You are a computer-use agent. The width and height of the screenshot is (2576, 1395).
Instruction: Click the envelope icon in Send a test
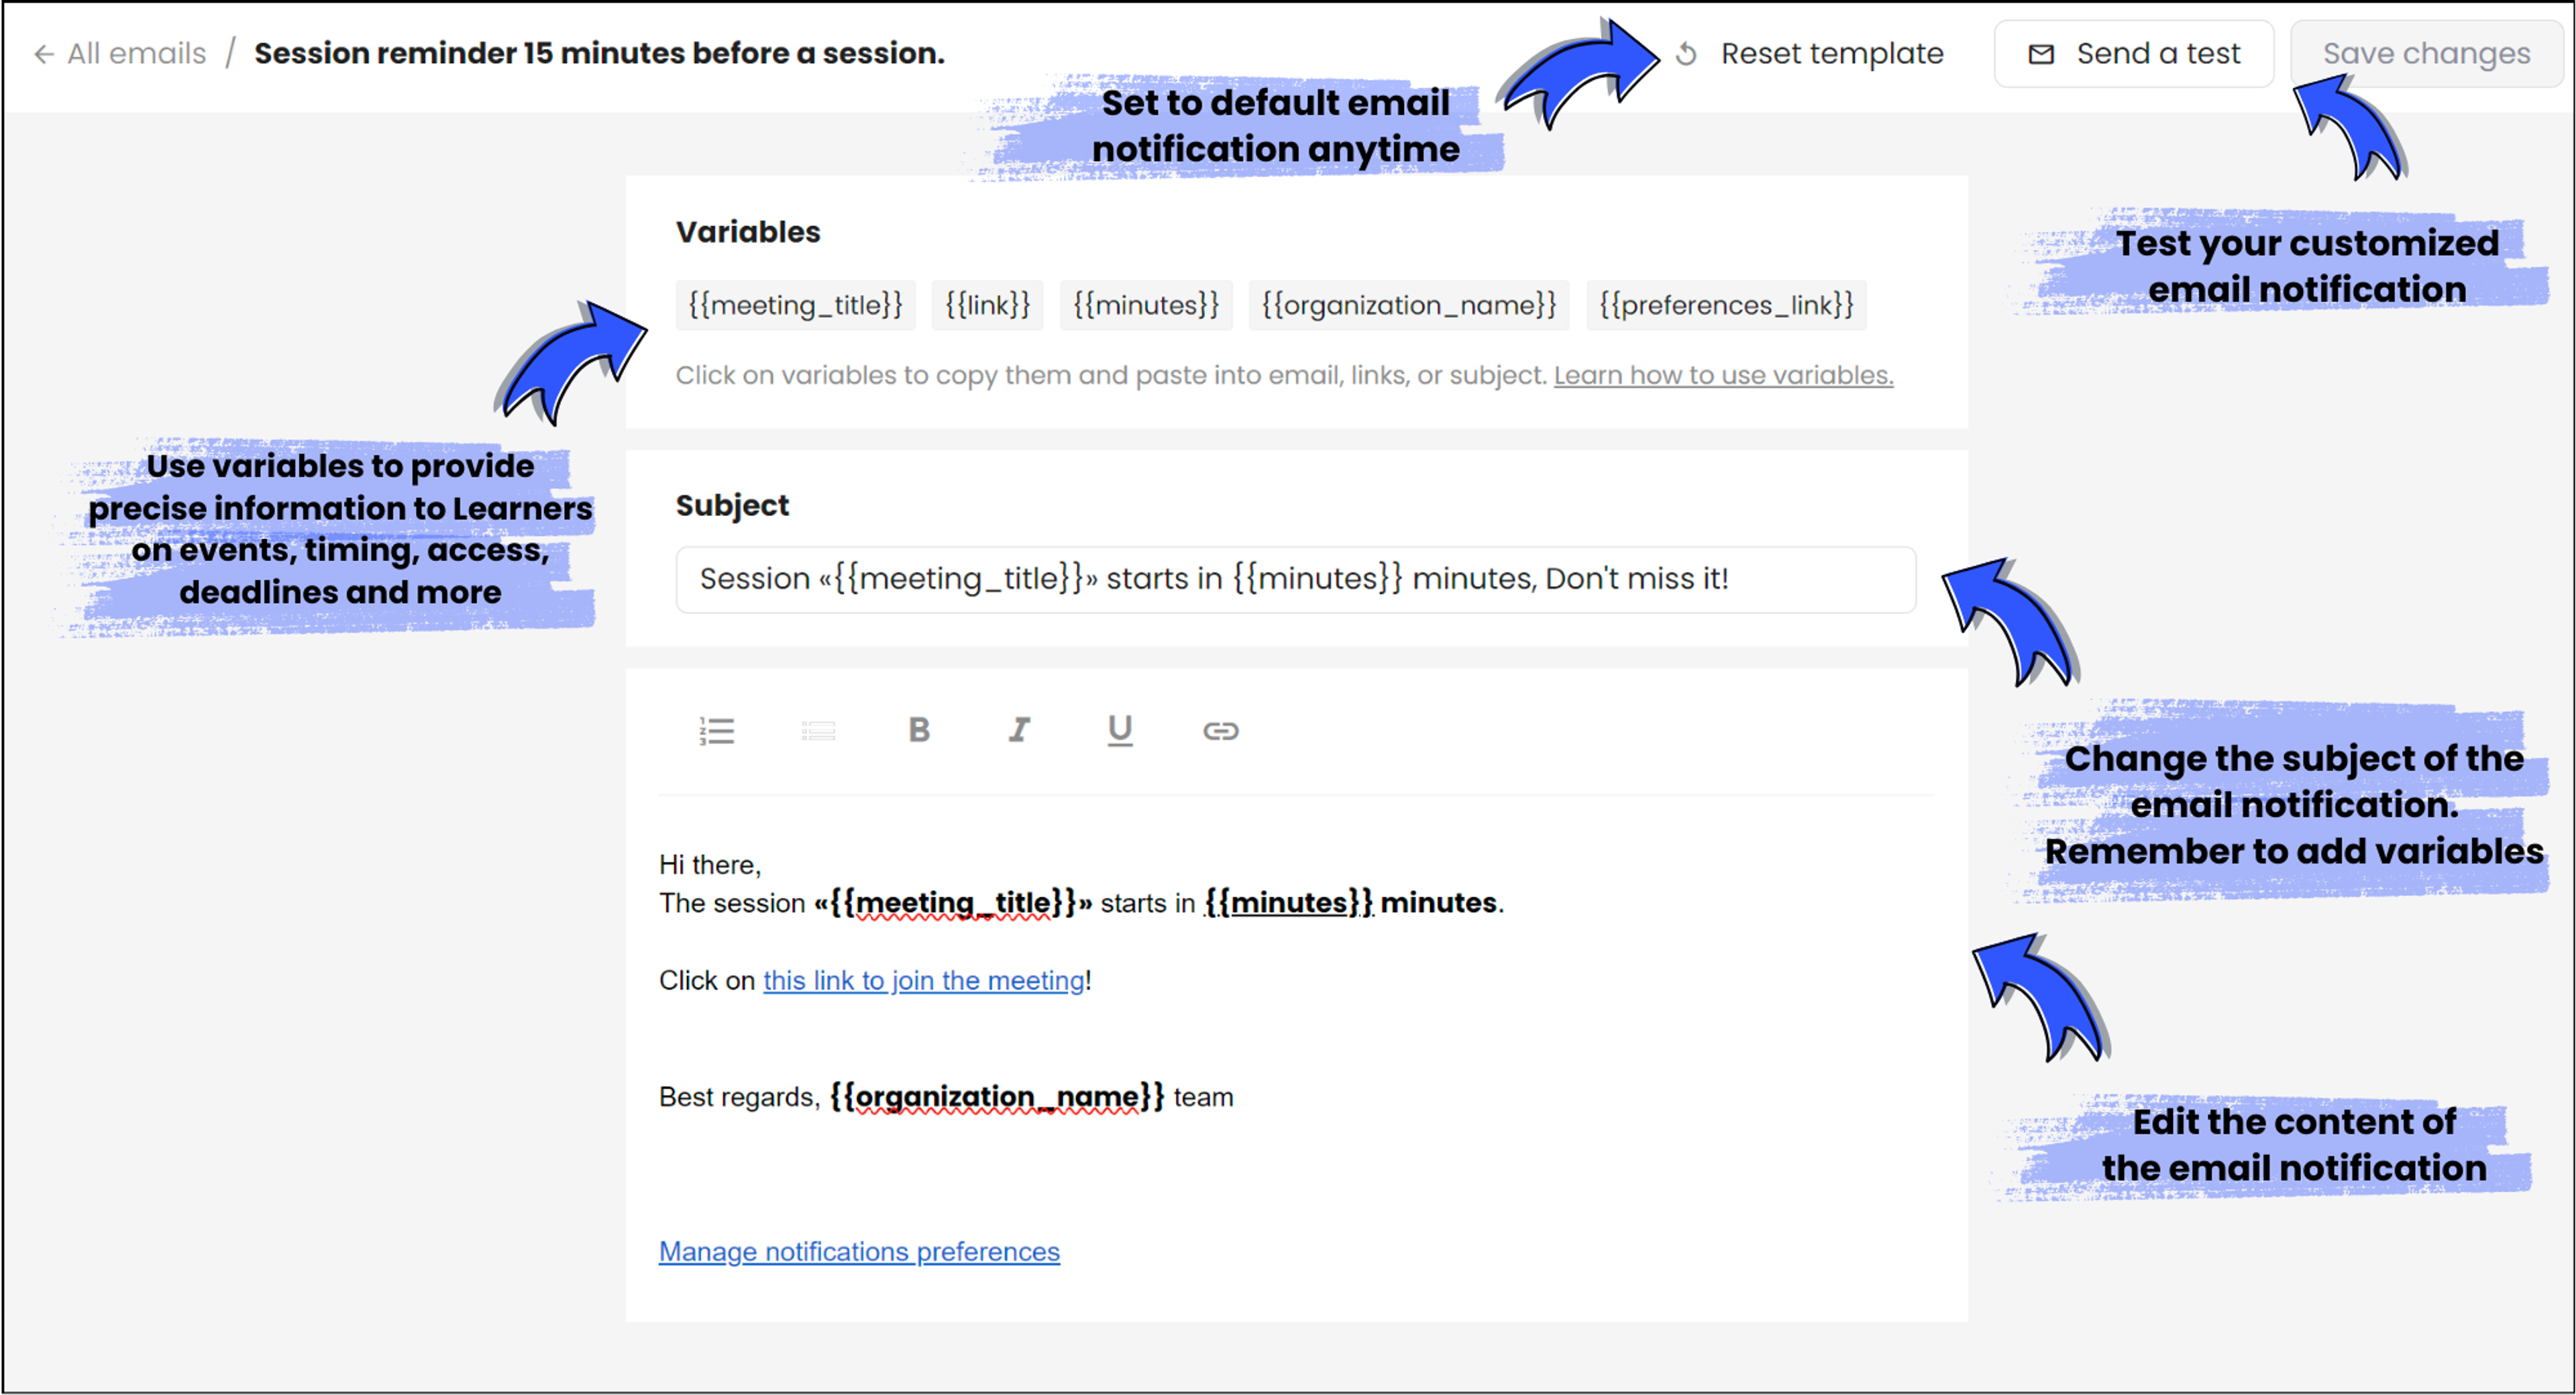(x=2041, y=54)
